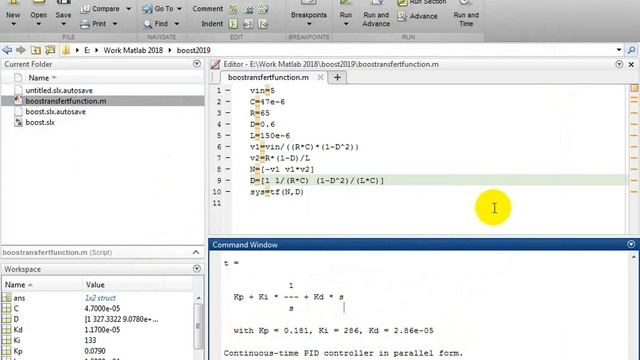
Task: Click the Smart Indent icon
Action: pos(233,24)
